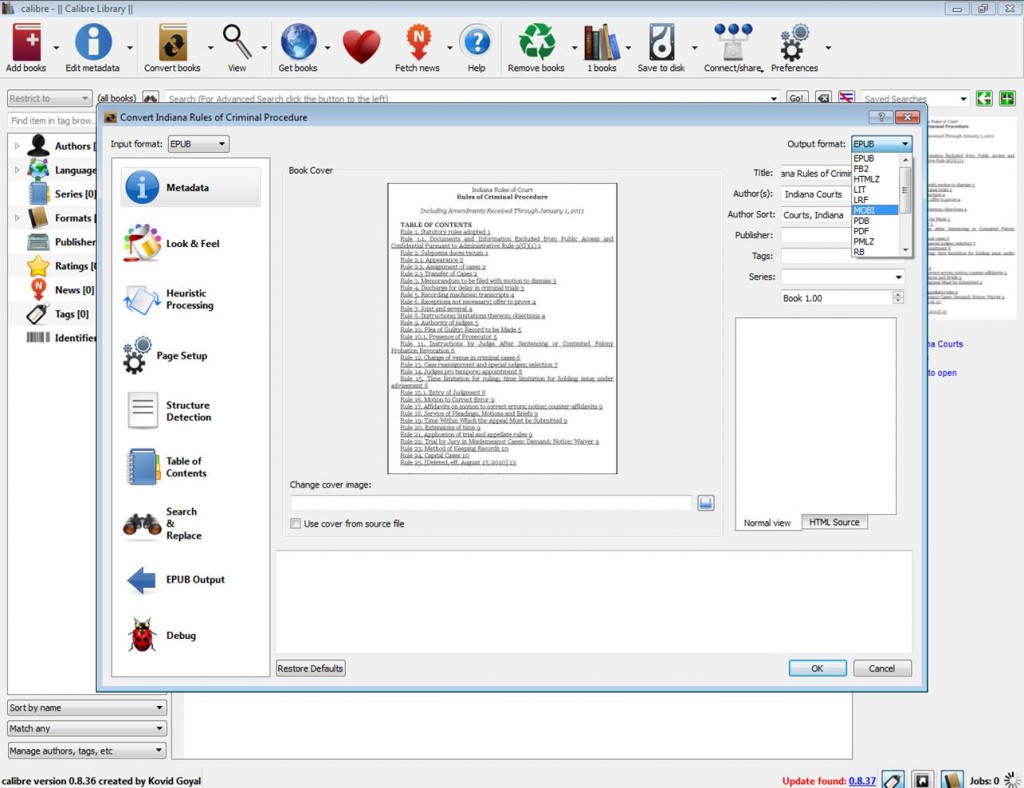The height and width of the screenshot is (788, 1024).
Task: Click the OK button
Action: pyautogui.click(x=817, y=669)
